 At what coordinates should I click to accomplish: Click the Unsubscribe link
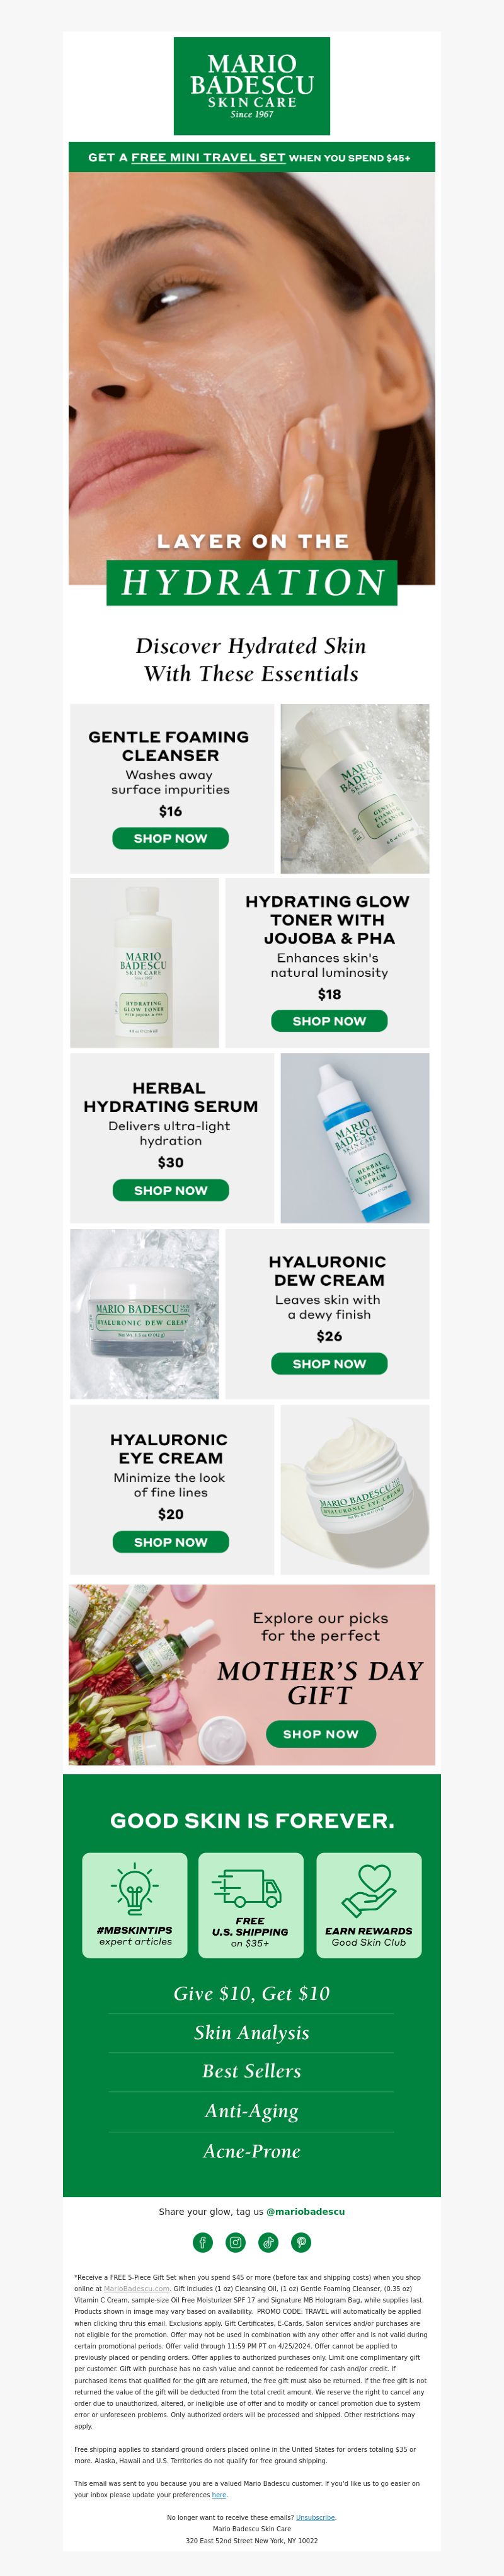tap(315, 2517)
